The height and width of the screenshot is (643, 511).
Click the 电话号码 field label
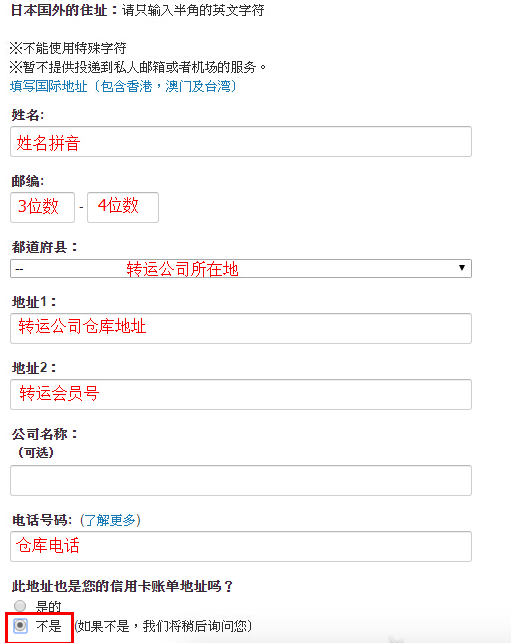pos(42,520)
